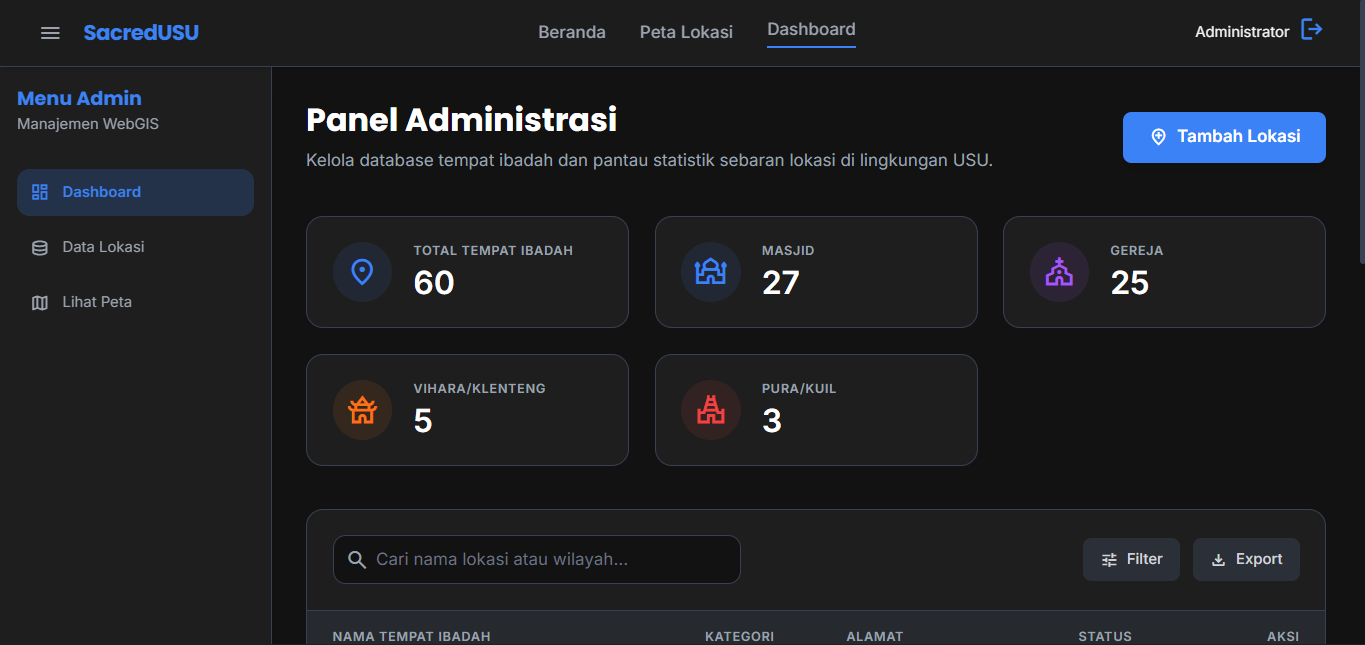Viewport: 1365px width, 645px height.
Task: Click the Alamat column header
Action: tap(874, 636)
